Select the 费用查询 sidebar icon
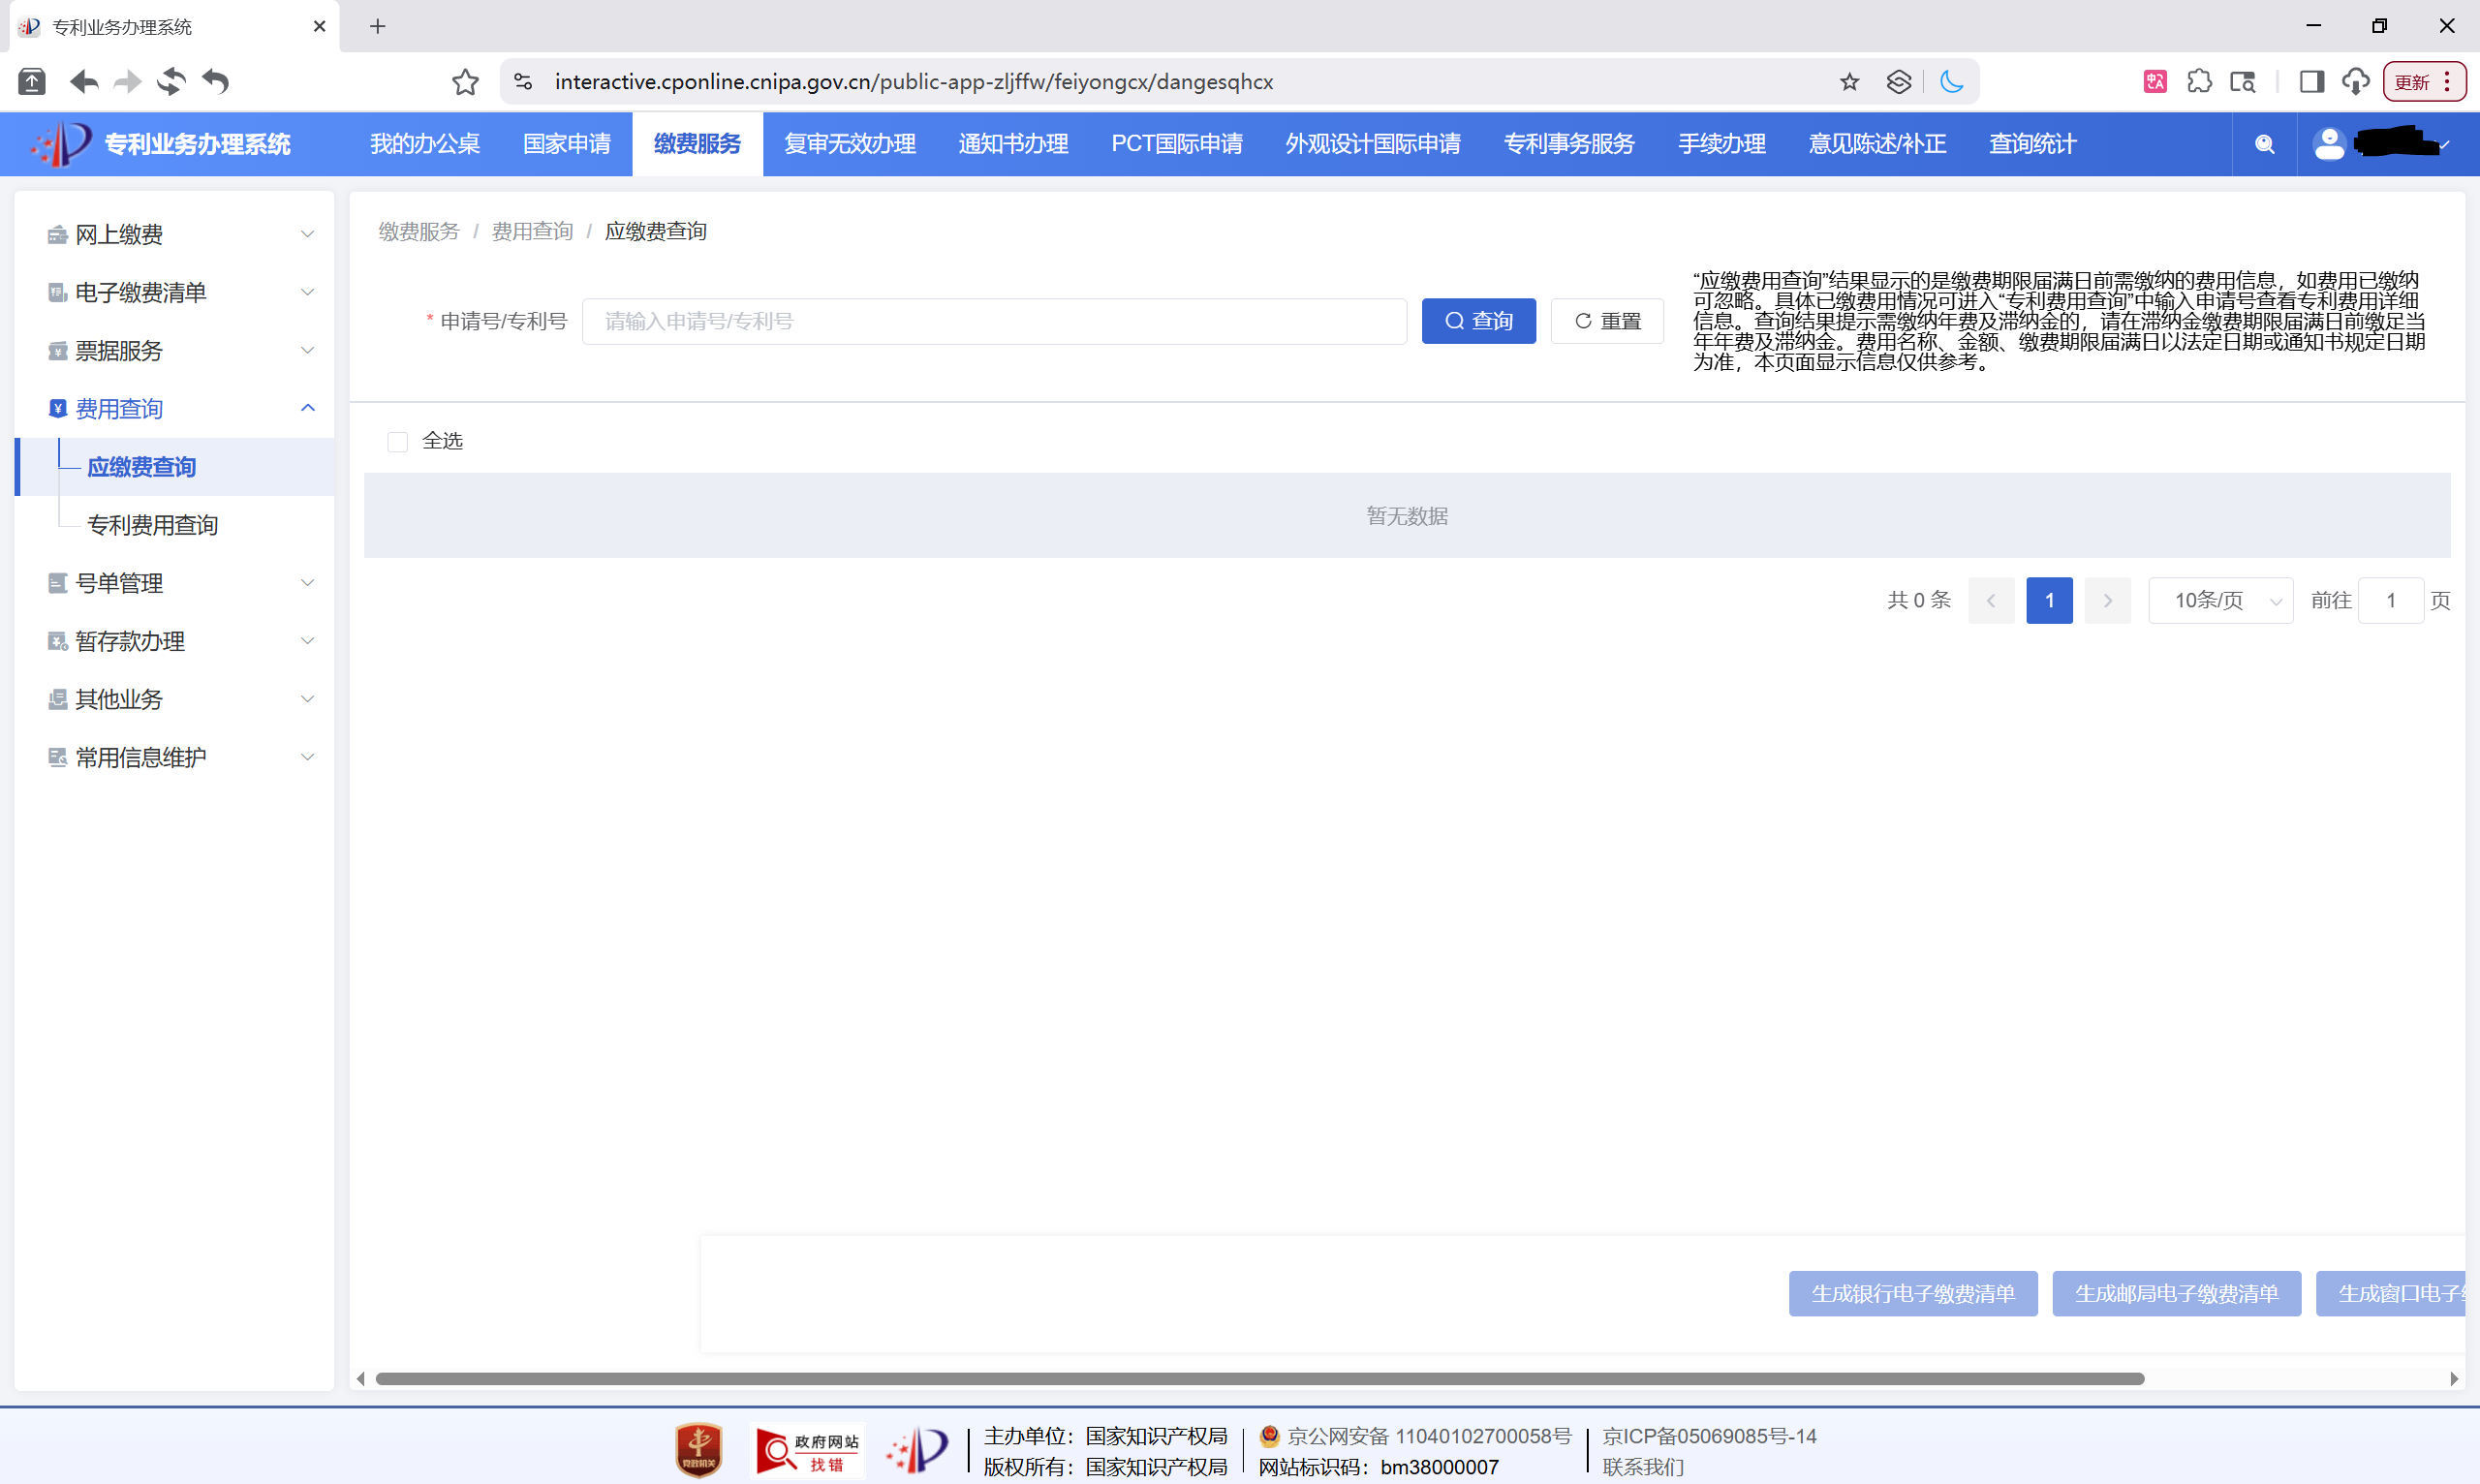 [x=57, y=408]
